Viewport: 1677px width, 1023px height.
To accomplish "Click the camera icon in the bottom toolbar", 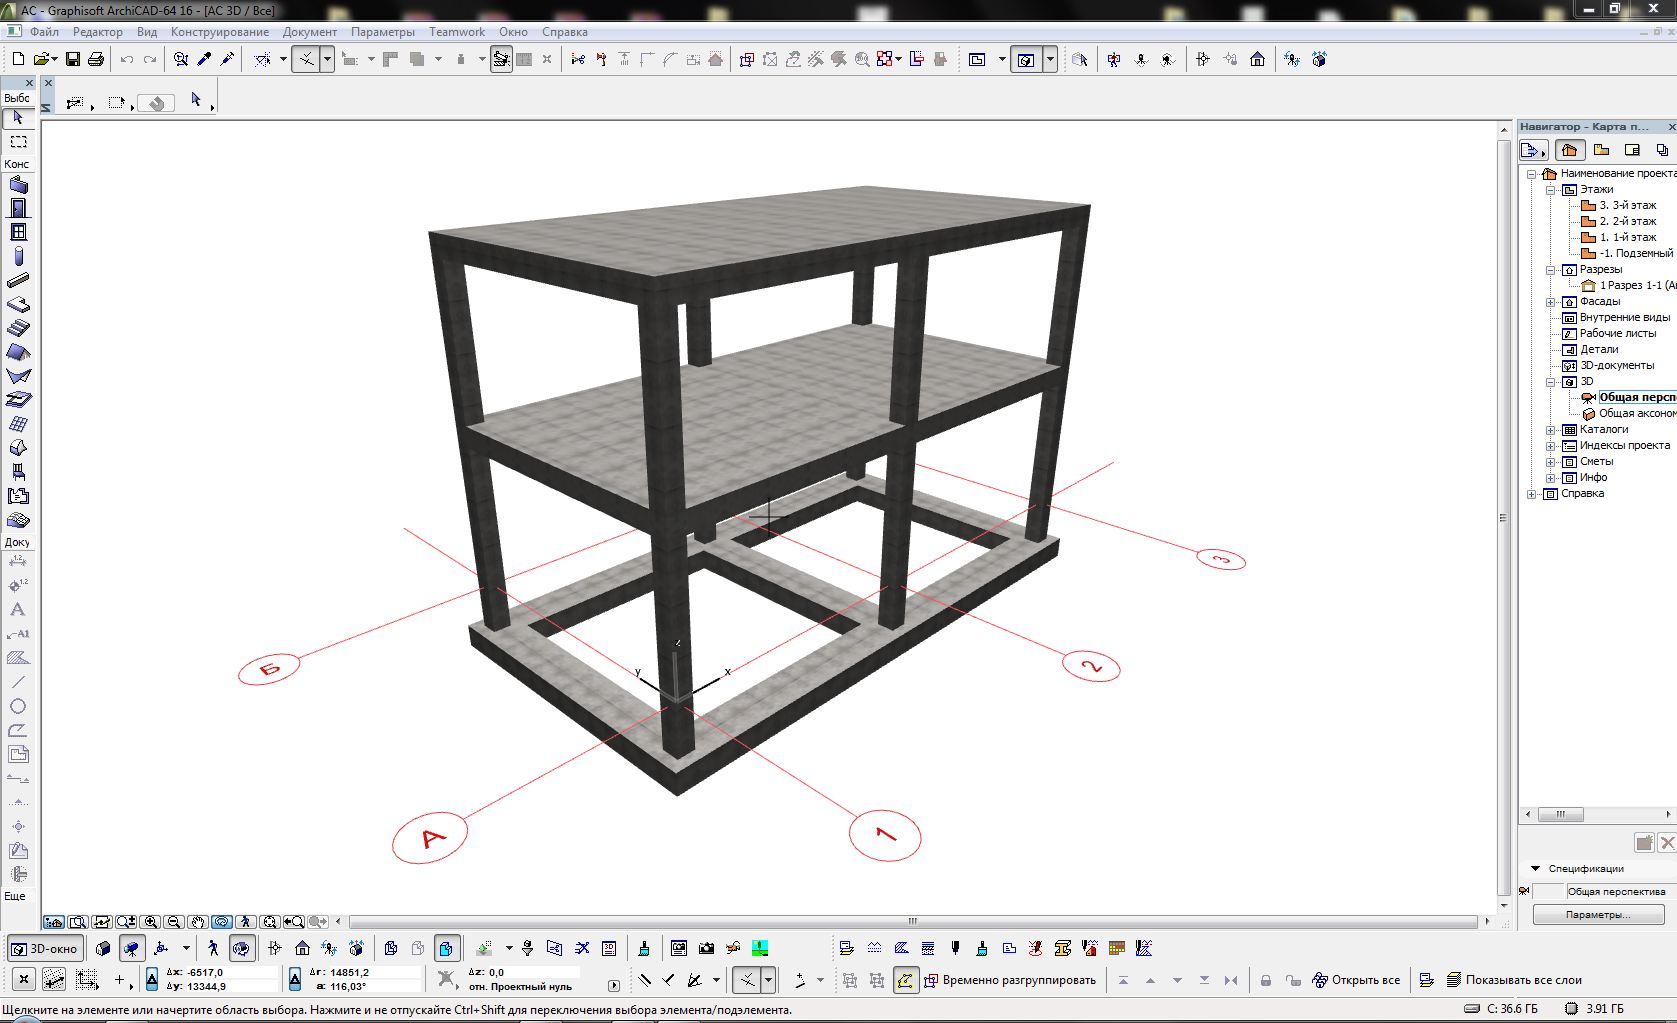I will click(707, 948).
